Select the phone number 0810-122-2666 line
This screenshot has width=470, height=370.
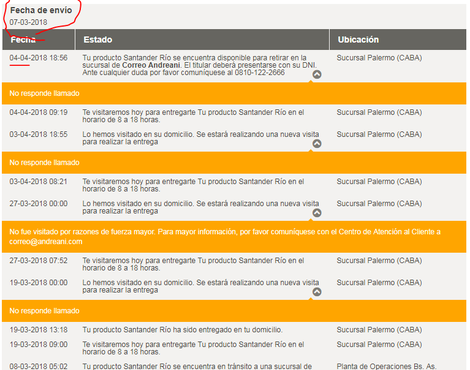pos(183,73)
